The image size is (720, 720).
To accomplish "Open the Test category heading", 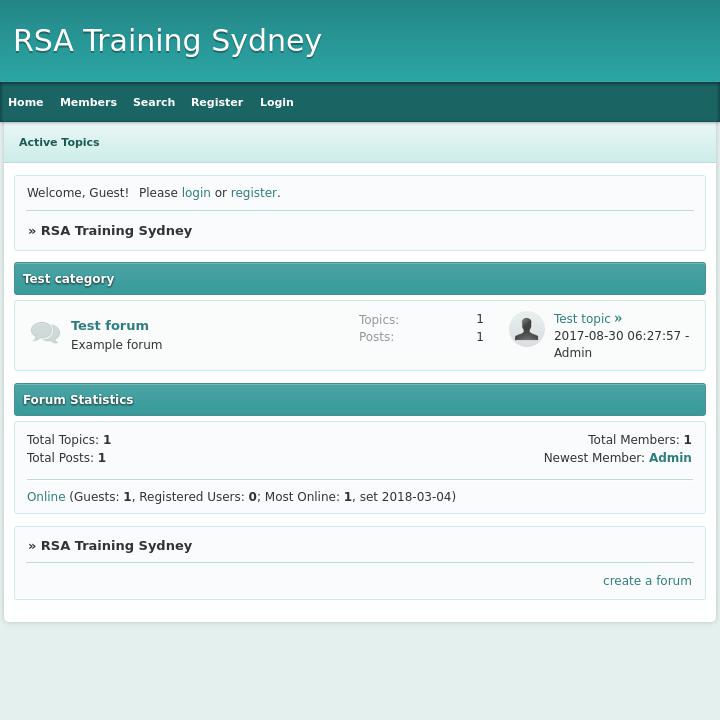I will pyautogui.click(x=68, y=279).
